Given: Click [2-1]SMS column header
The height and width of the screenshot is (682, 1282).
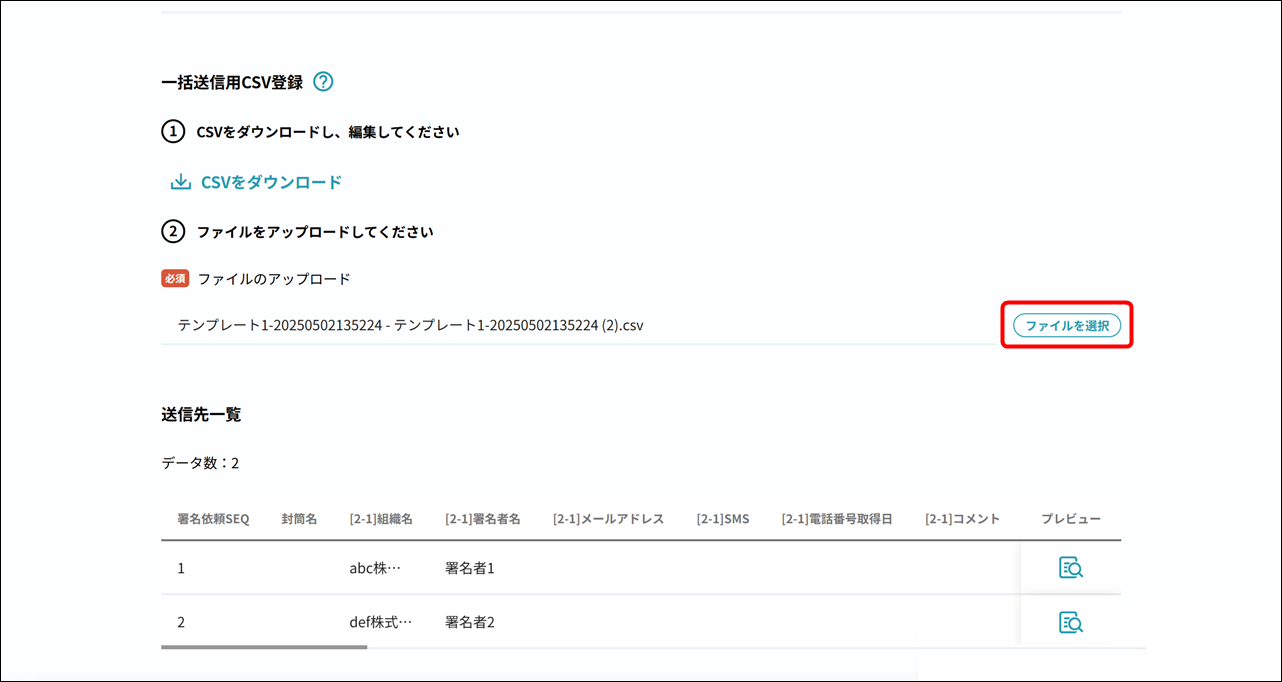Looking at the screenshot, I should pos(723,519).
